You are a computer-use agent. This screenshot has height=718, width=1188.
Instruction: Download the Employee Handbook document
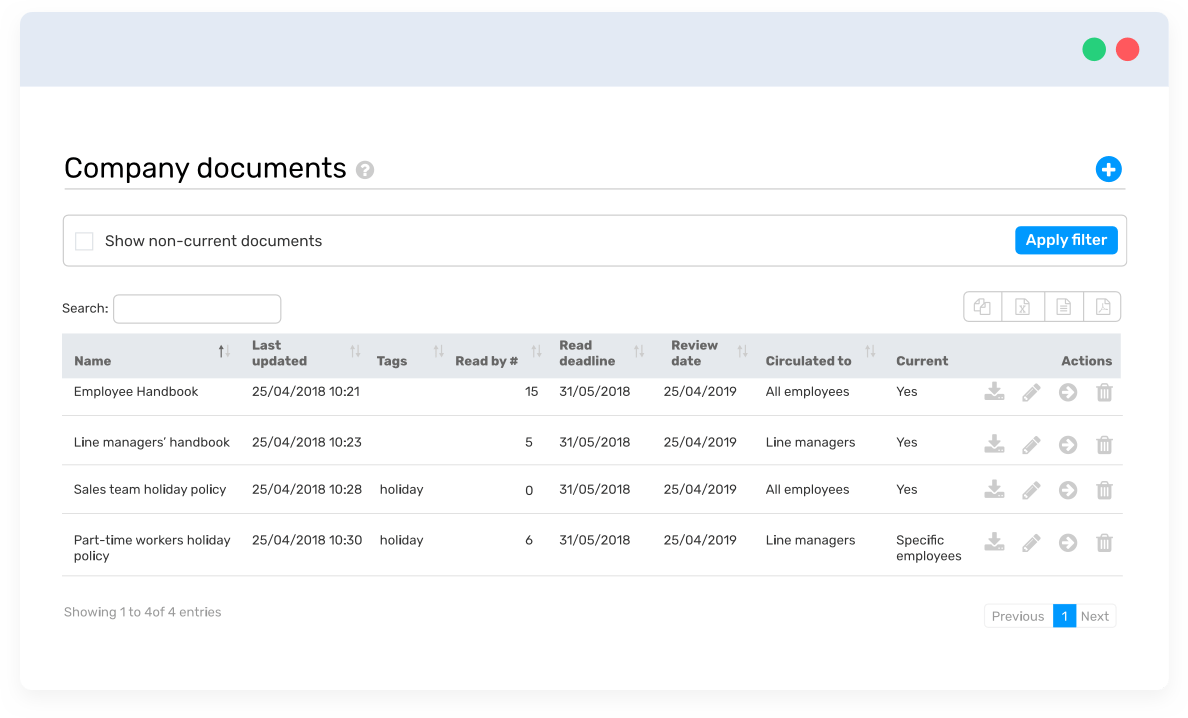point(994,392)
